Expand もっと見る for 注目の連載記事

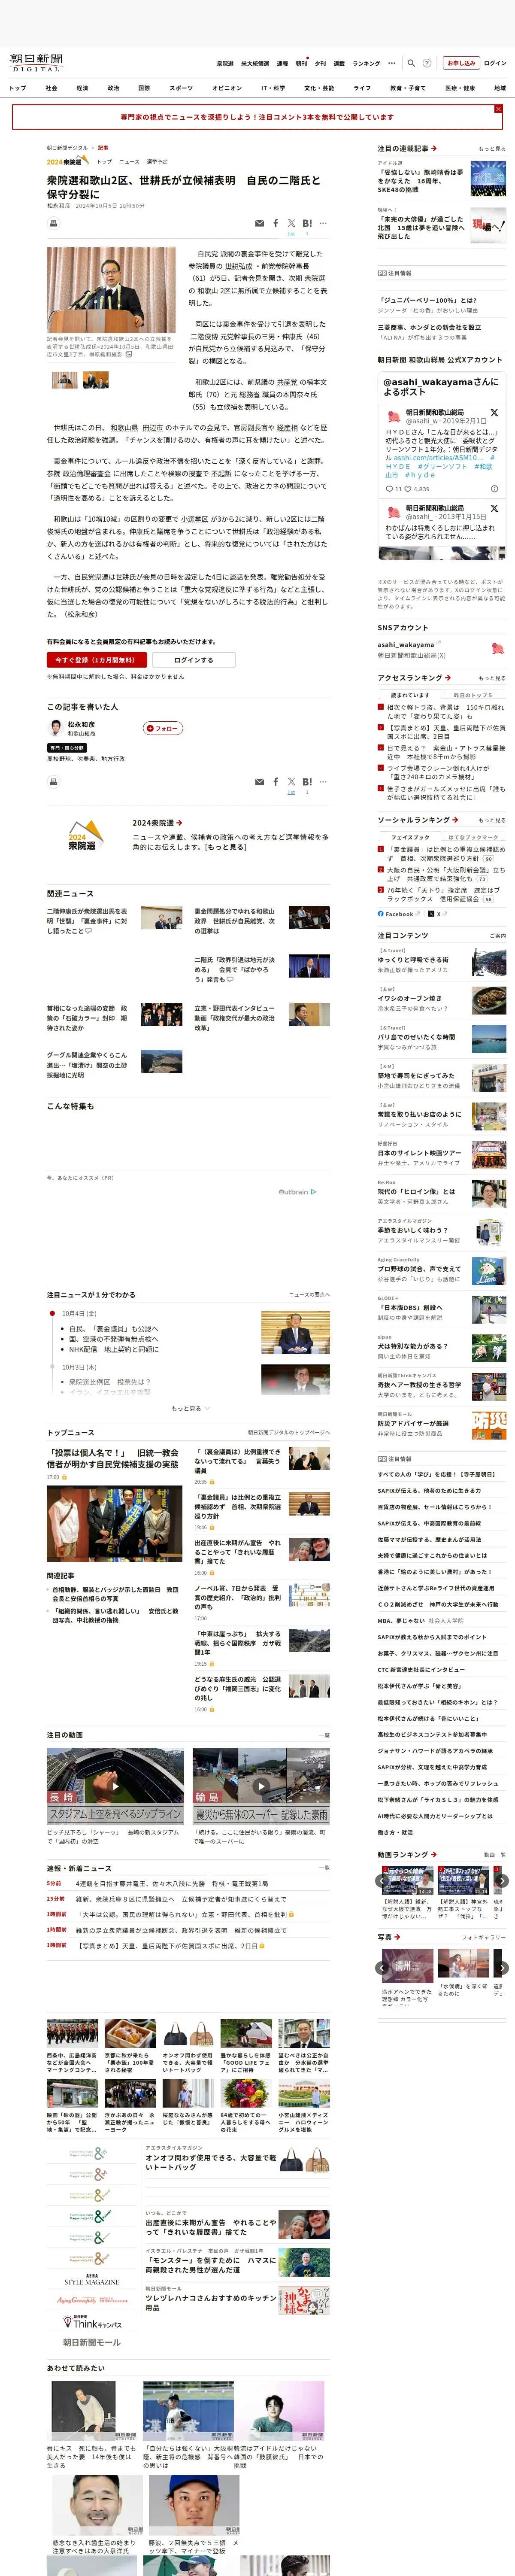click(x=492, y=148)
